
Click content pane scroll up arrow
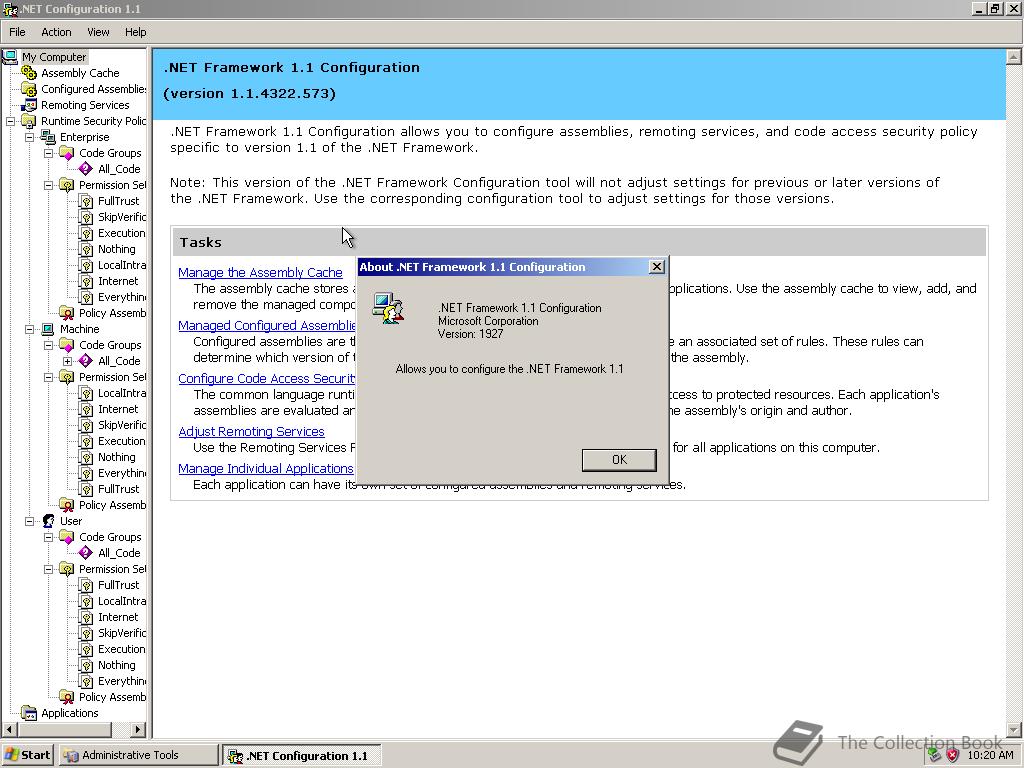1014,57
